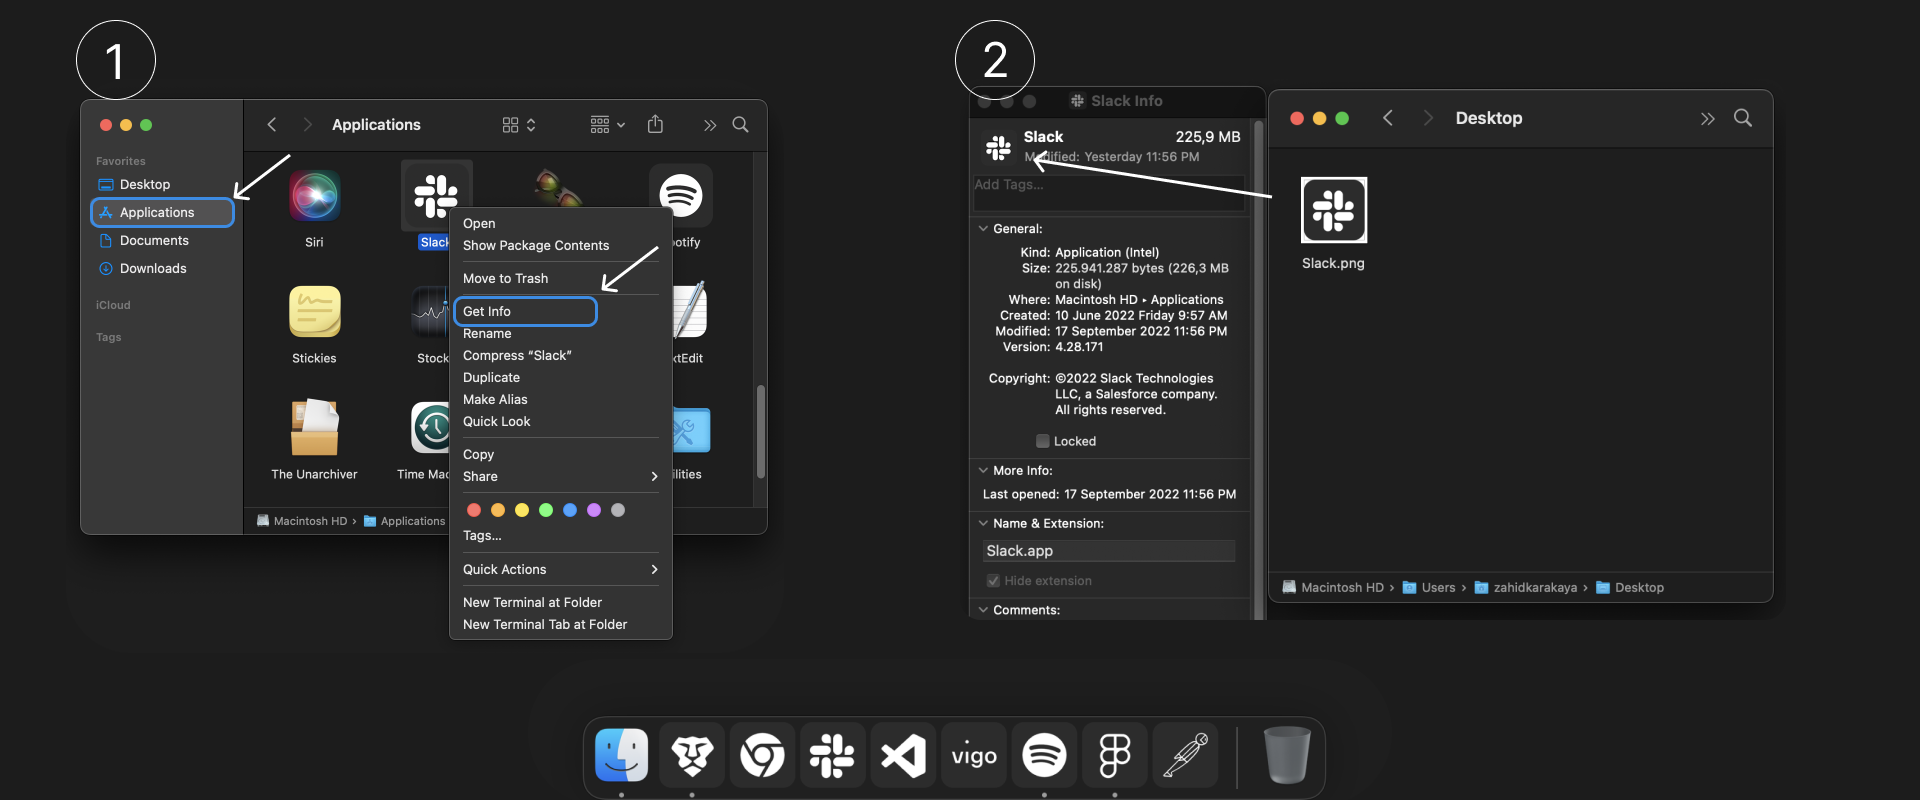Image resolution: width=1920 pixels, height=800 pixels.
Task: Go back in the Applications Finder window
Action: [x=271, y=124]
